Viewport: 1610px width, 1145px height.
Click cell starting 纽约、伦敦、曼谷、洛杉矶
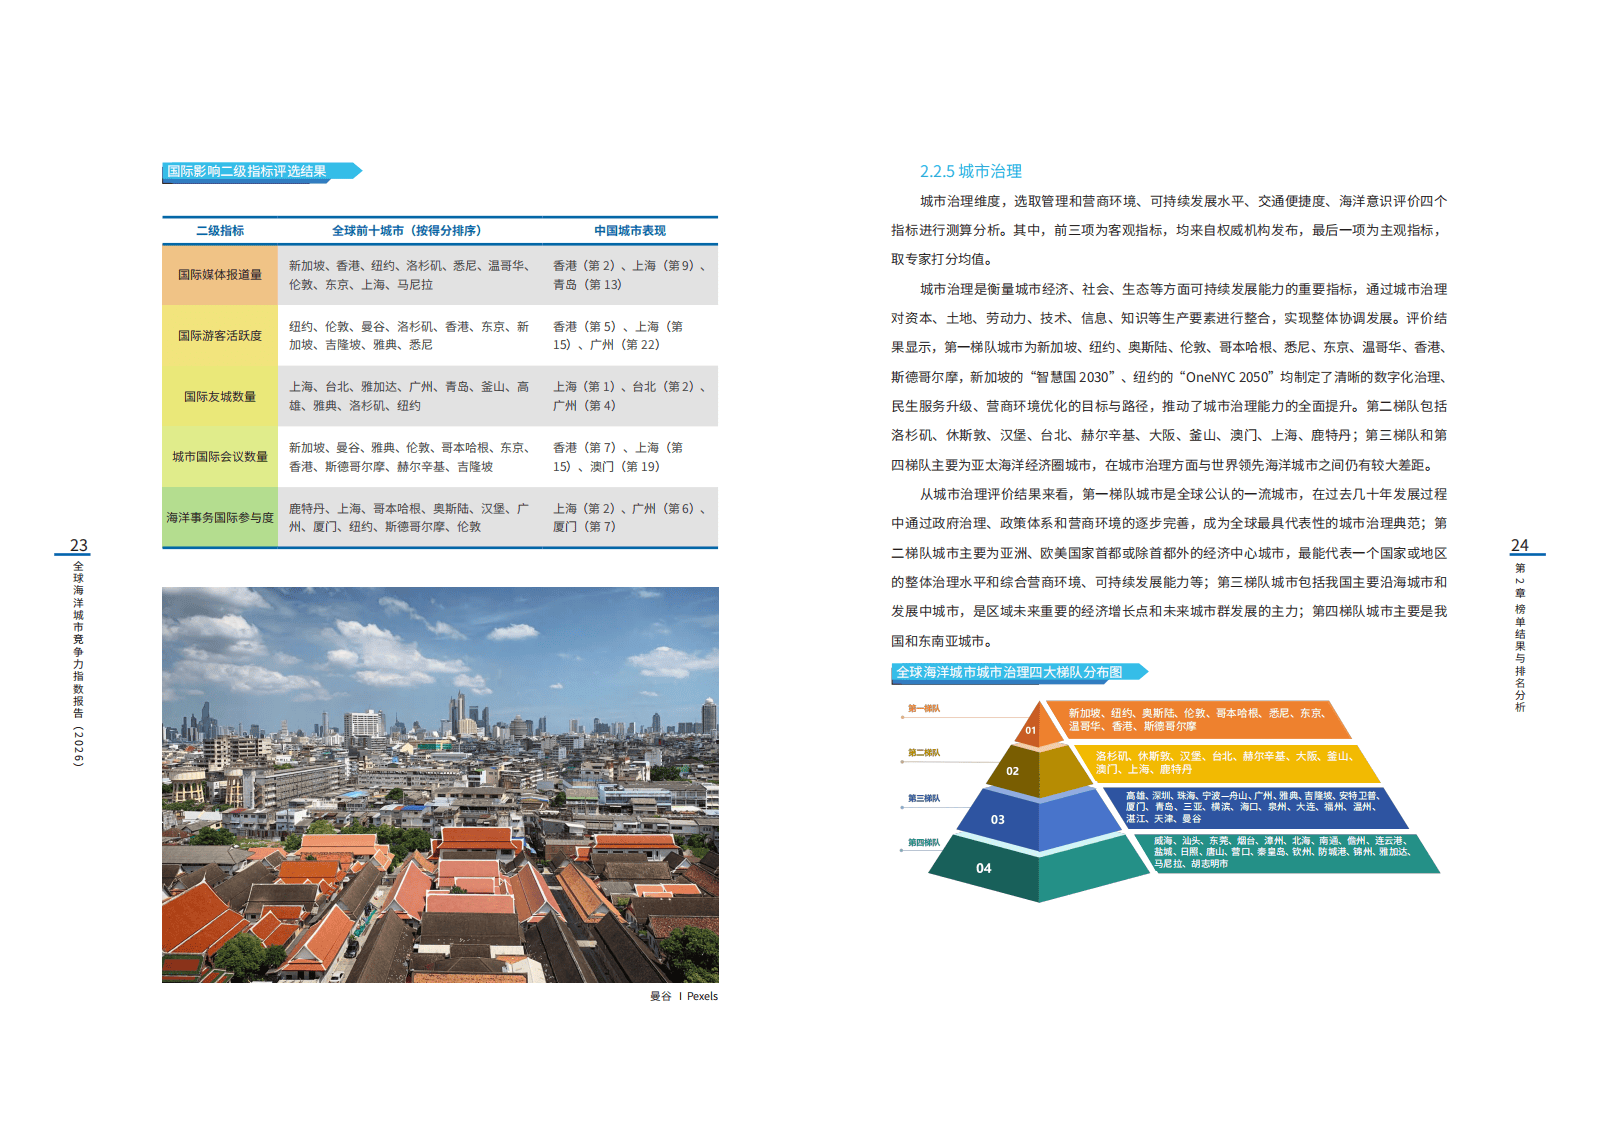[x=410, y=336]
